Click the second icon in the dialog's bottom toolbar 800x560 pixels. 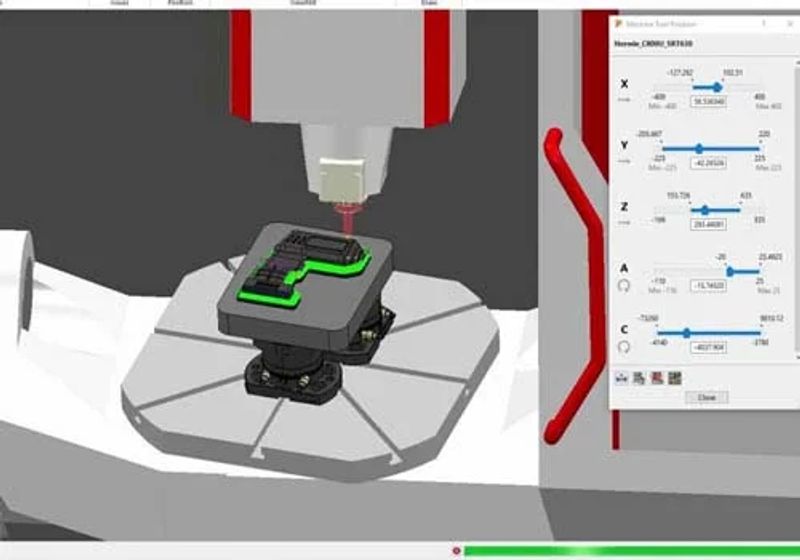[639, 378]
